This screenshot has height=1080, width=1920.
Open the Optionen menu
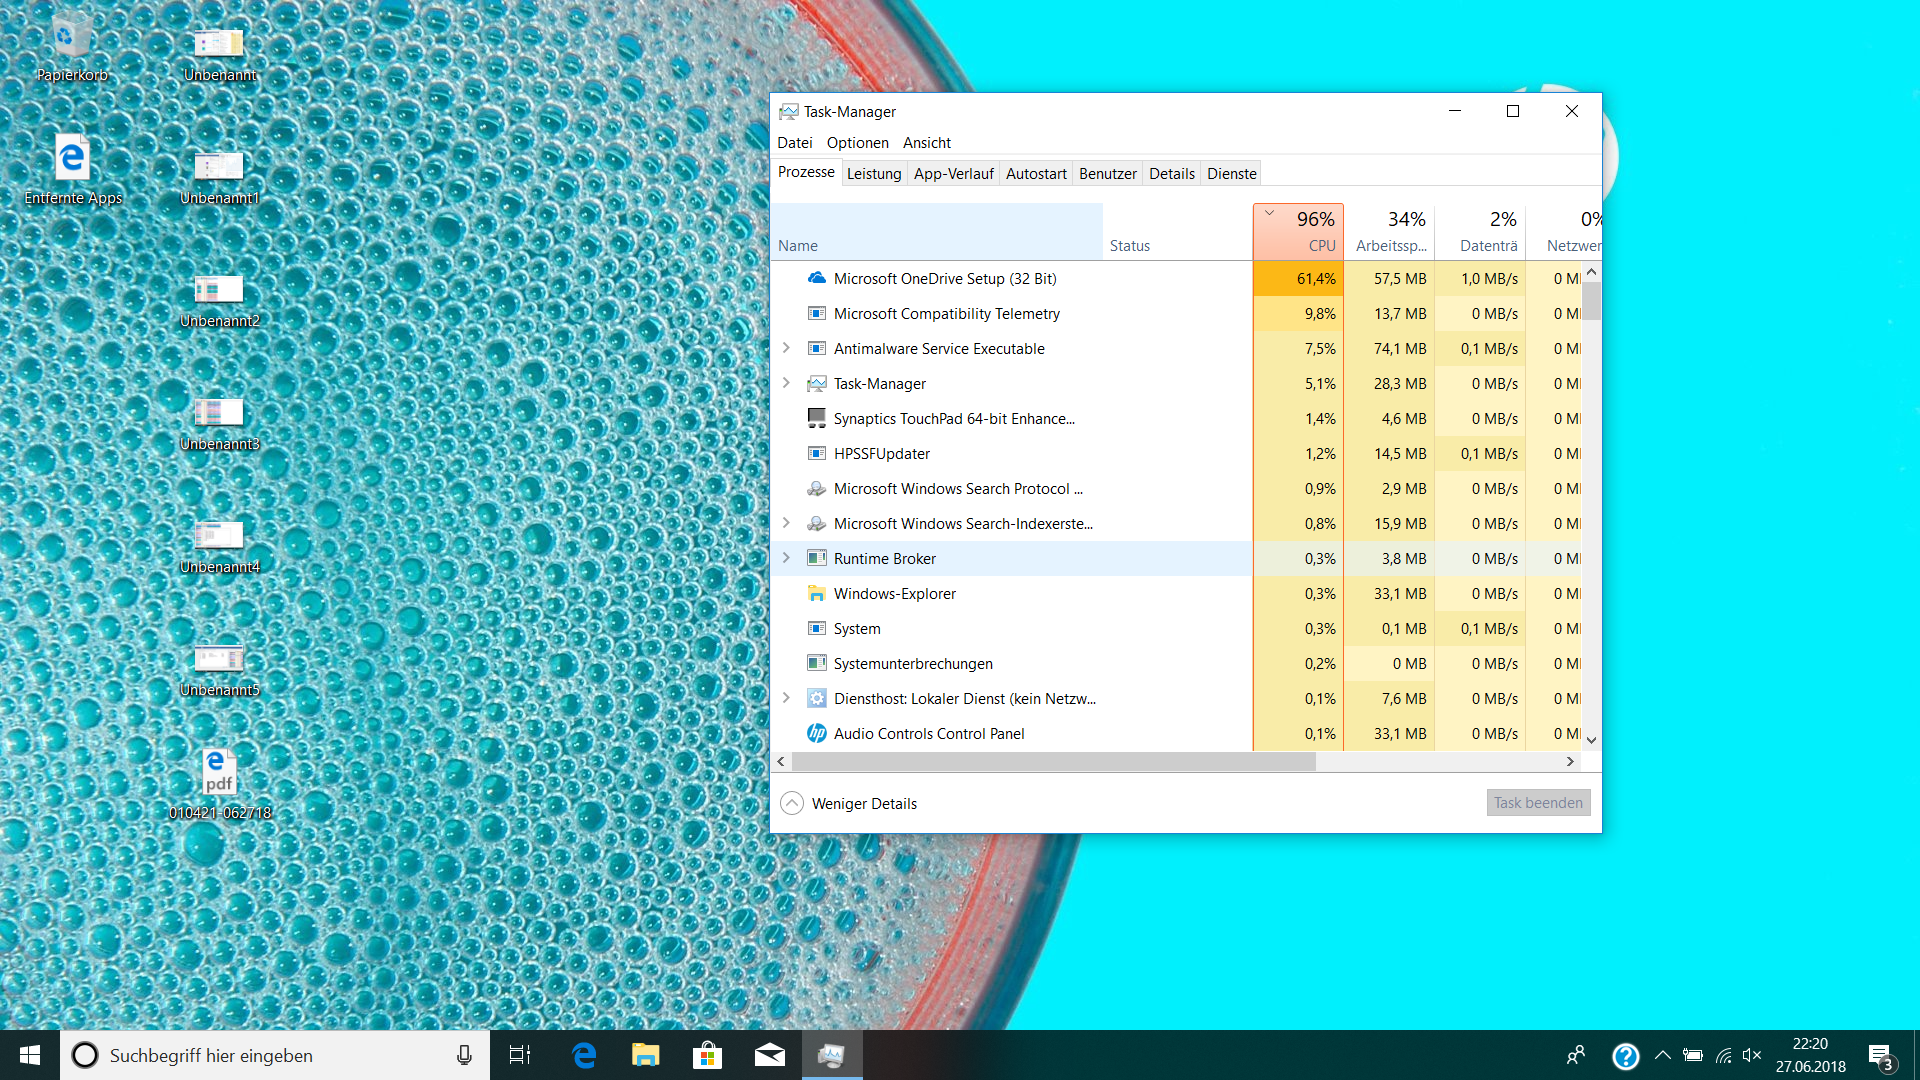tap(857, 143)
